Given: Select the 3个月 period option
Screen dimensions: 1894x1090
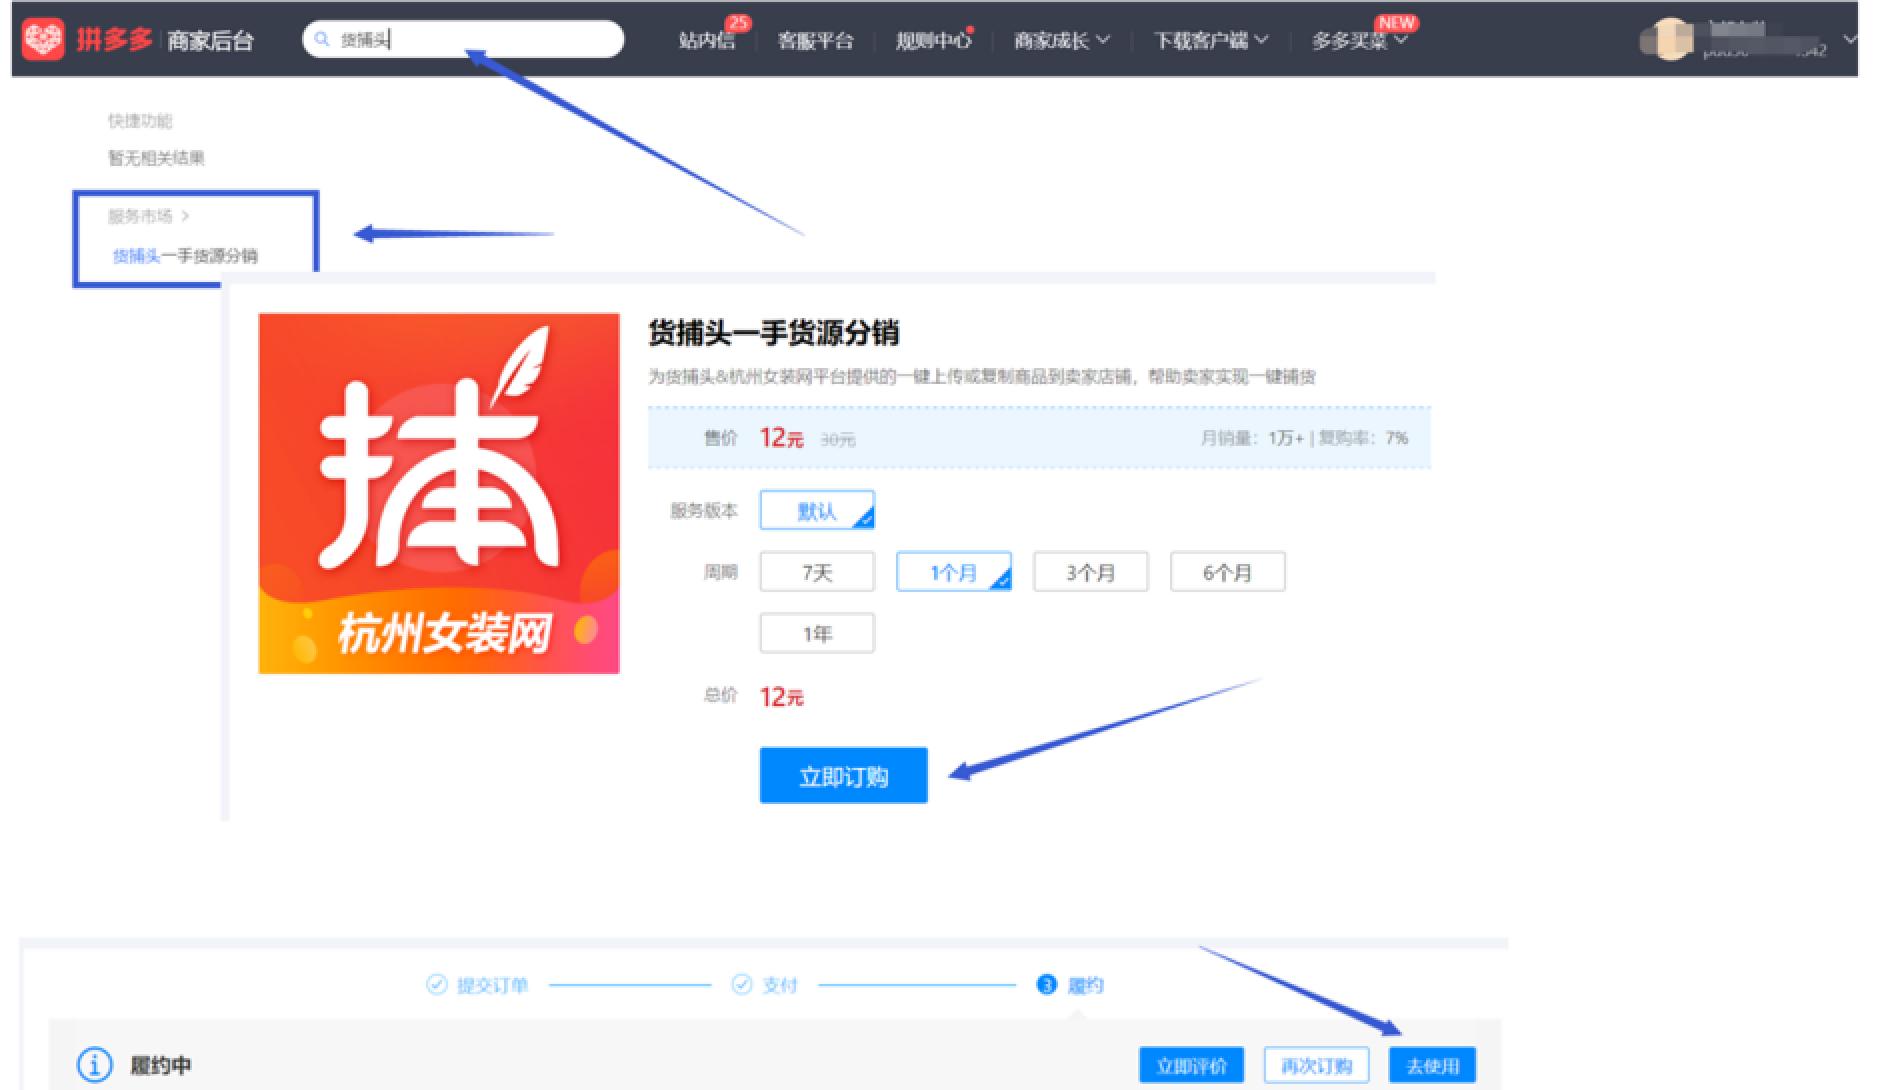Looking at the screenshot, I should [1091, 572].
